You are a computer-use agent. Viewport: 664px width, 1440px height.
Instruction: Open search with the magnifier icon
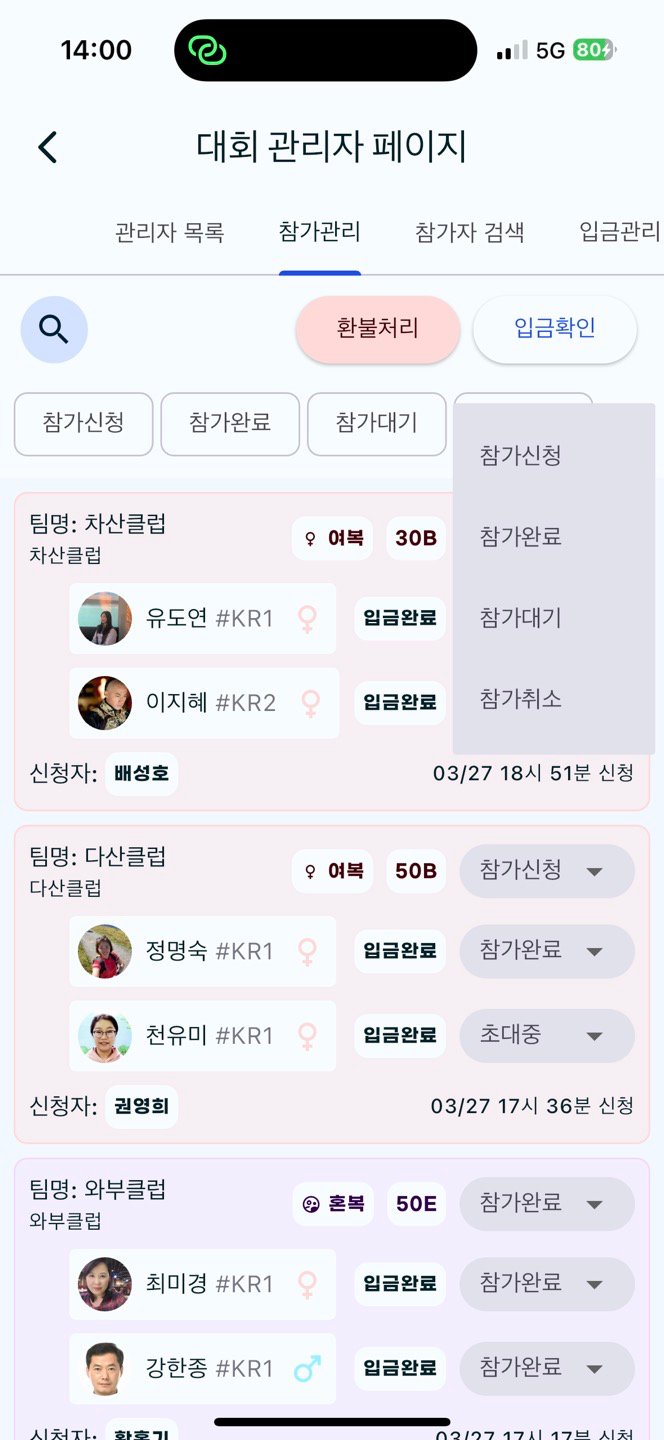(x=54, y=329)
